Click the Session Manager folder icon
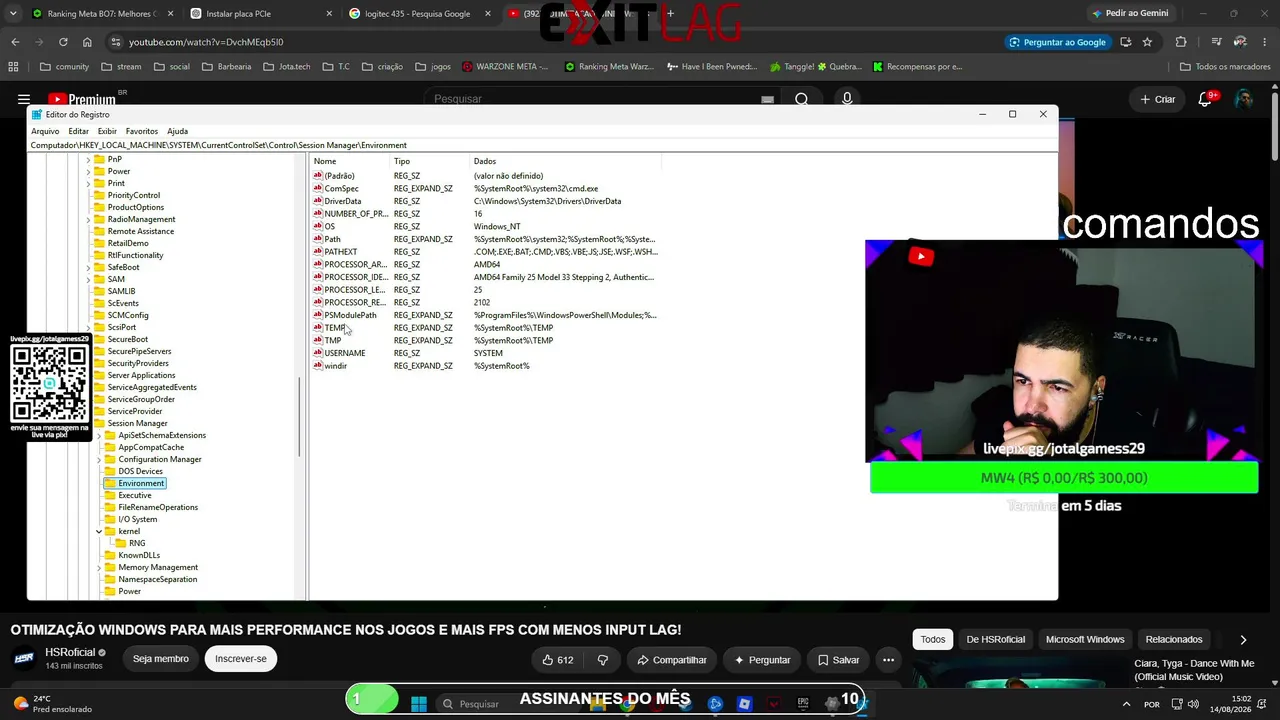1280x720 pixels. point(99,423)
